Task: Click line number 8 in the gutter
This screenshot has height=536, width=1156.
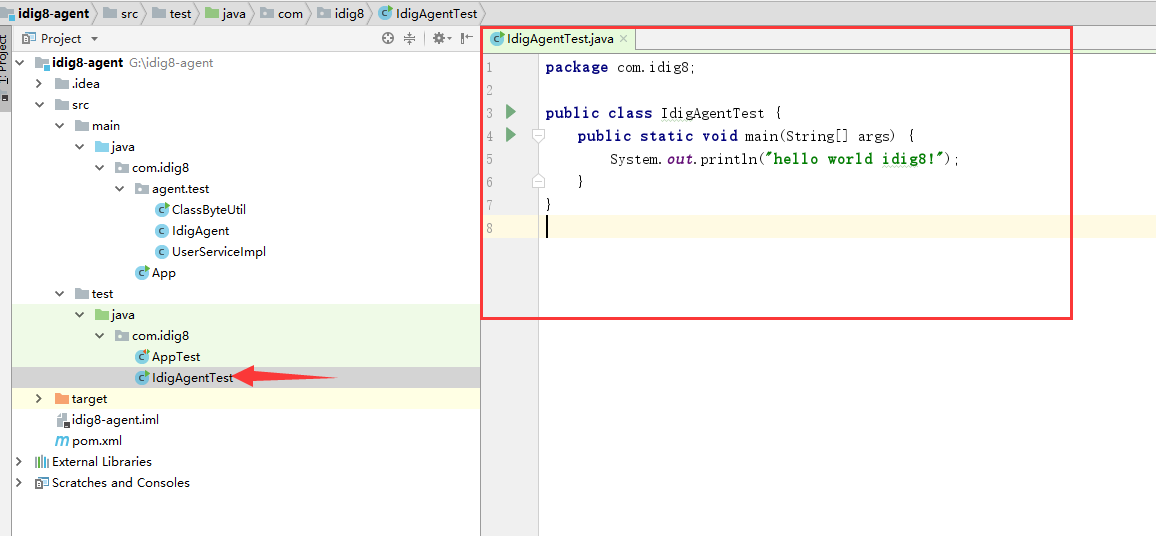Action: point(489,227)
